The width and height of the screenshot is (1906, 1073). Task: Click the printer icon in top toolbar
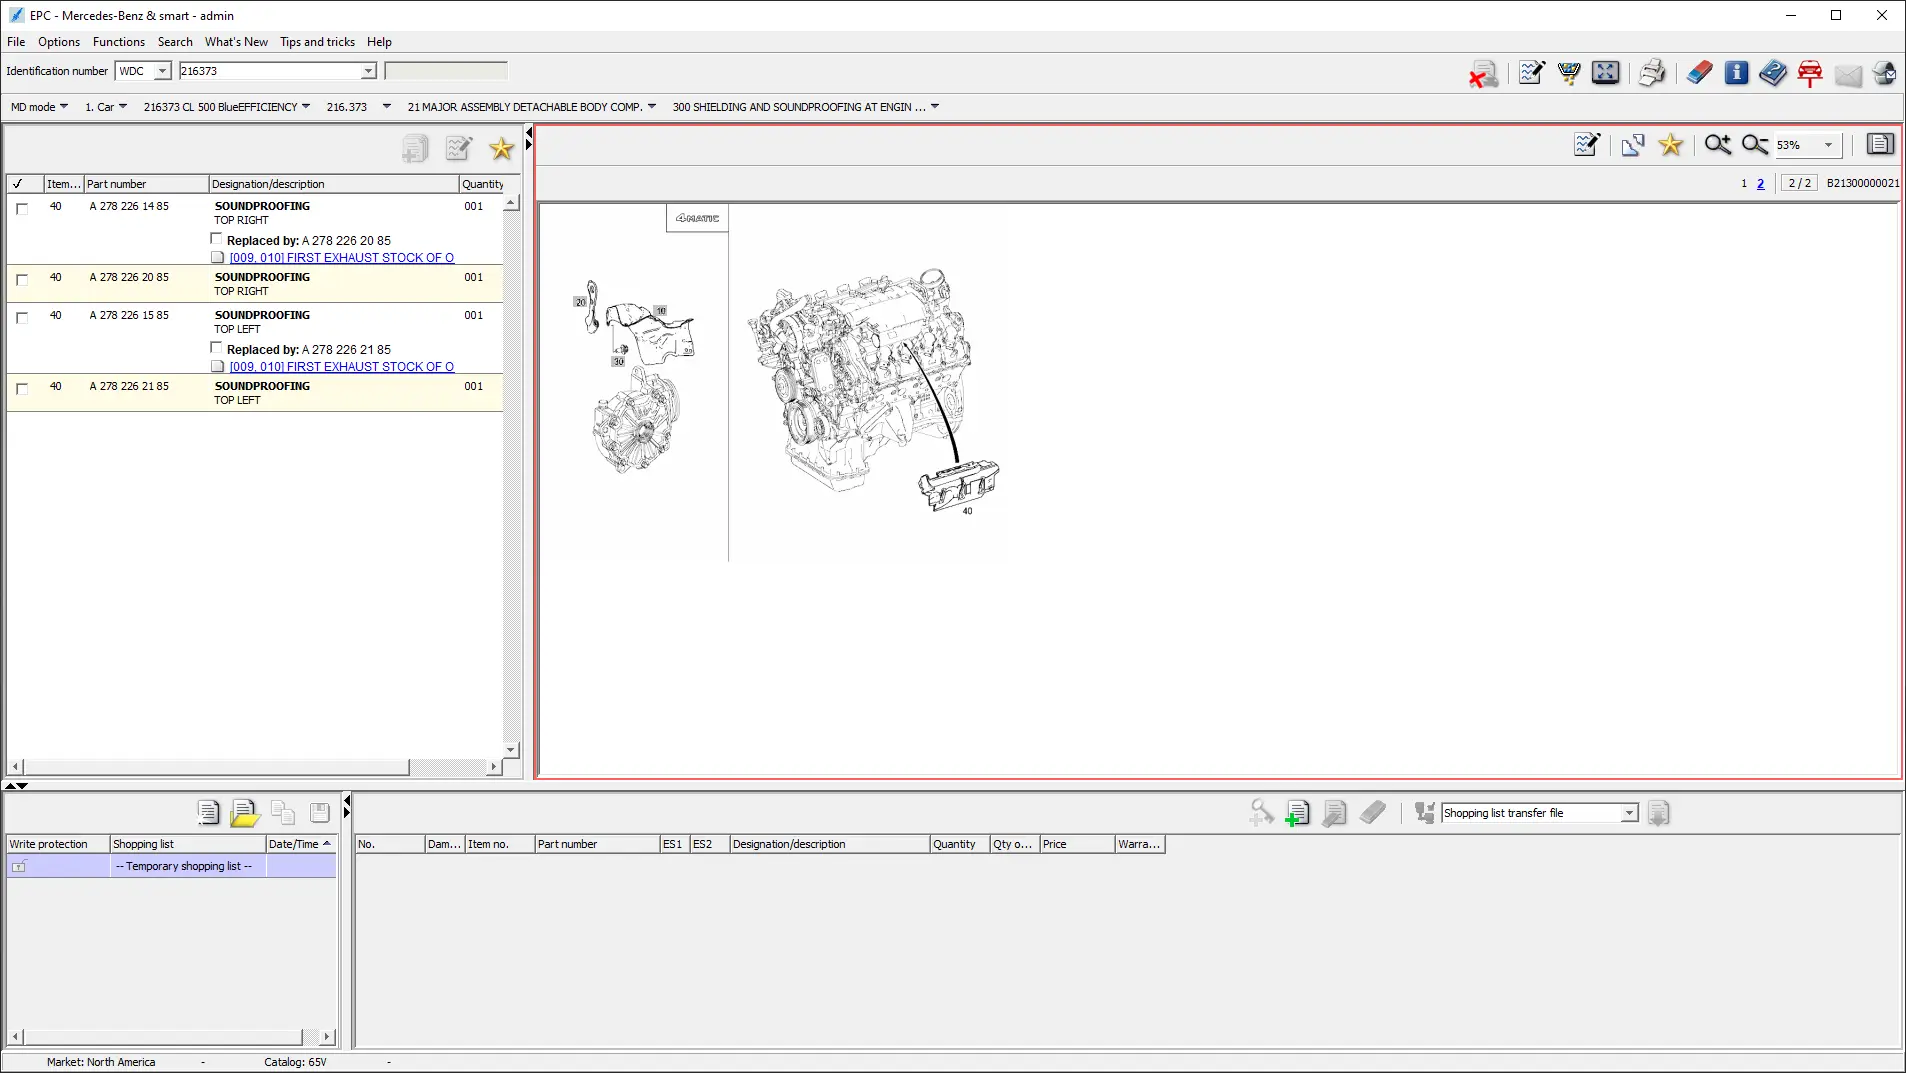tap(1651, 73)
